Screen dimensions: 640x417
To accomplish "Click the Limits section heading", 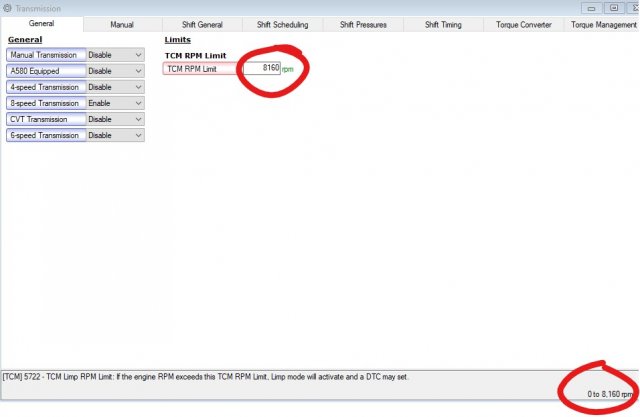I will (178, 40).
